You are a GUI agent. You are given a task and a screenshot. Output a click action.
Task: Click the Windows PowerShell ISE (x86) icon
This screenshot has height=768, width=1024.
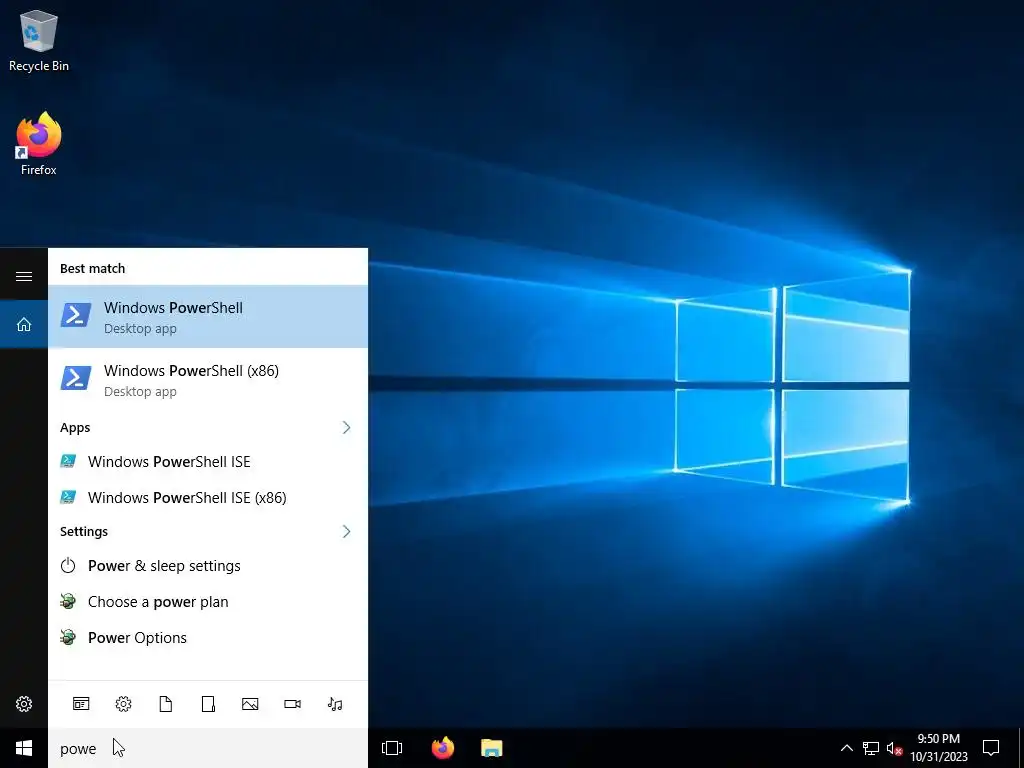pyautogui.click(x=68, y=498)
